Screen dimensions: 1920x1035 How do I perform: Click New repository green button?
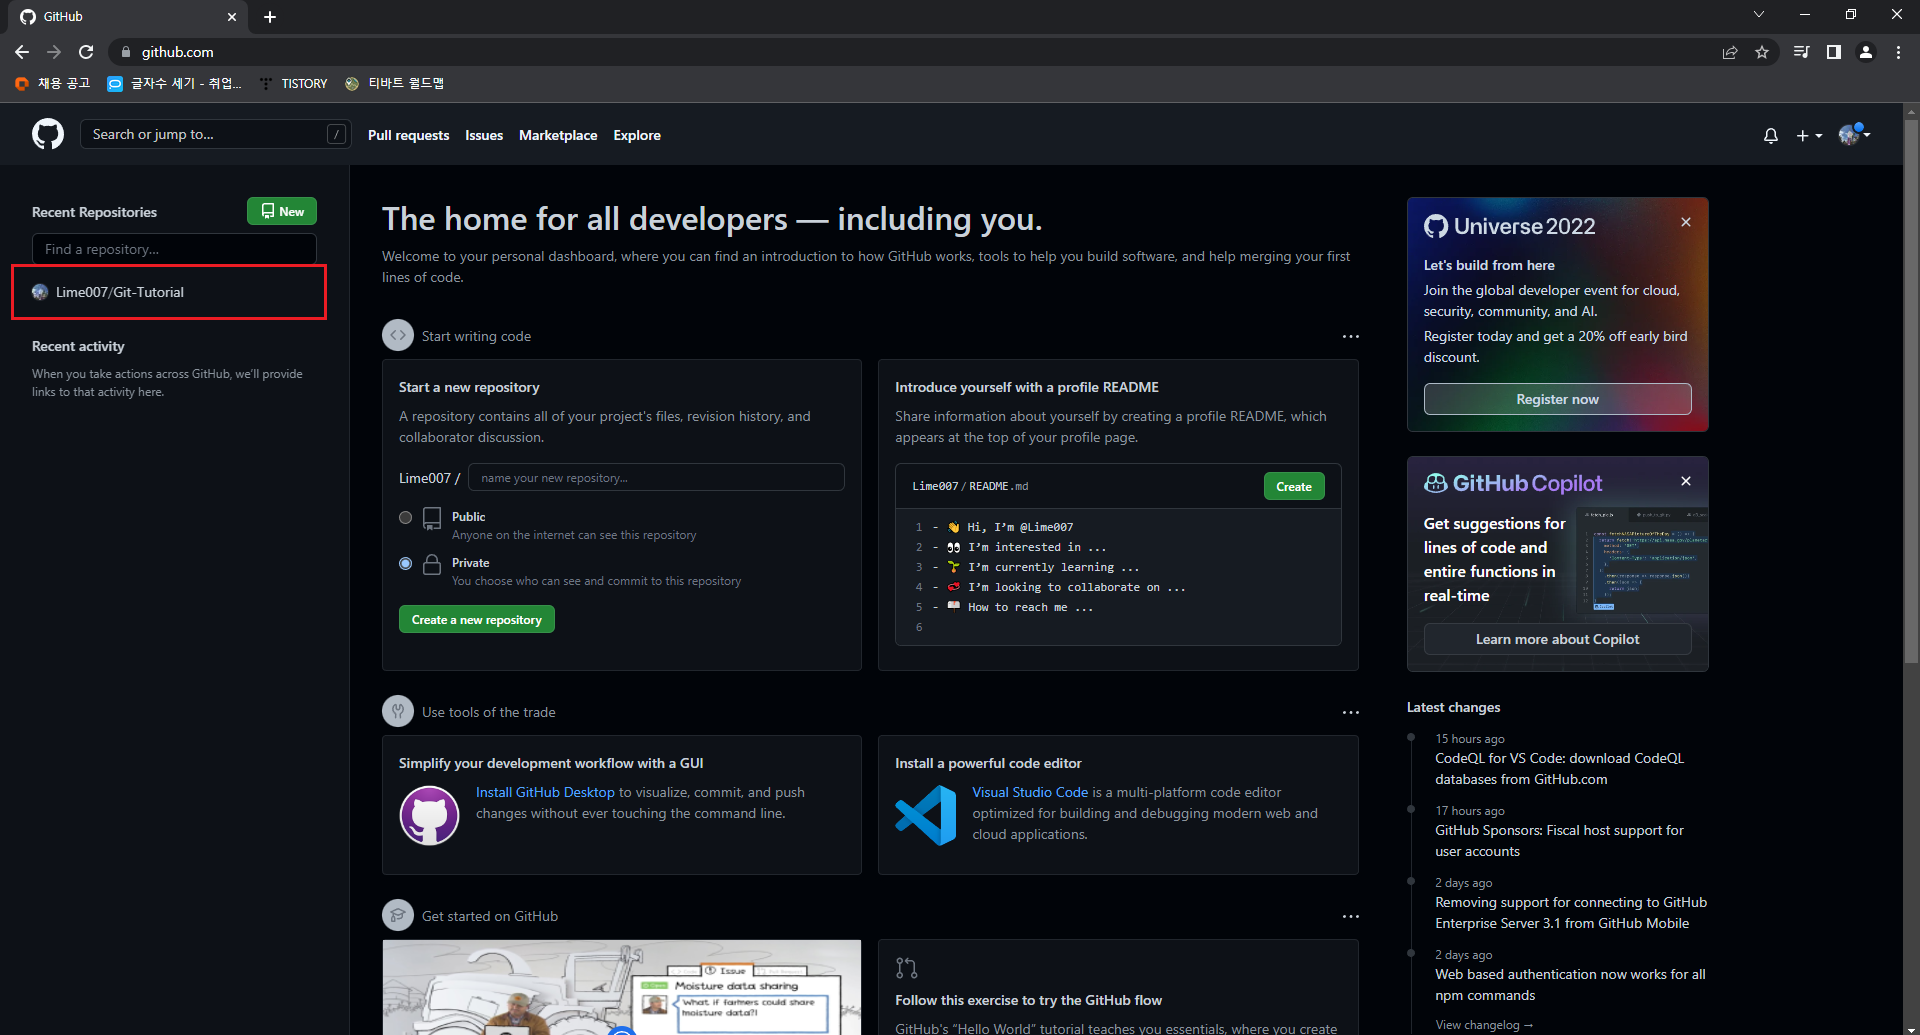click(x=282, y=211)
